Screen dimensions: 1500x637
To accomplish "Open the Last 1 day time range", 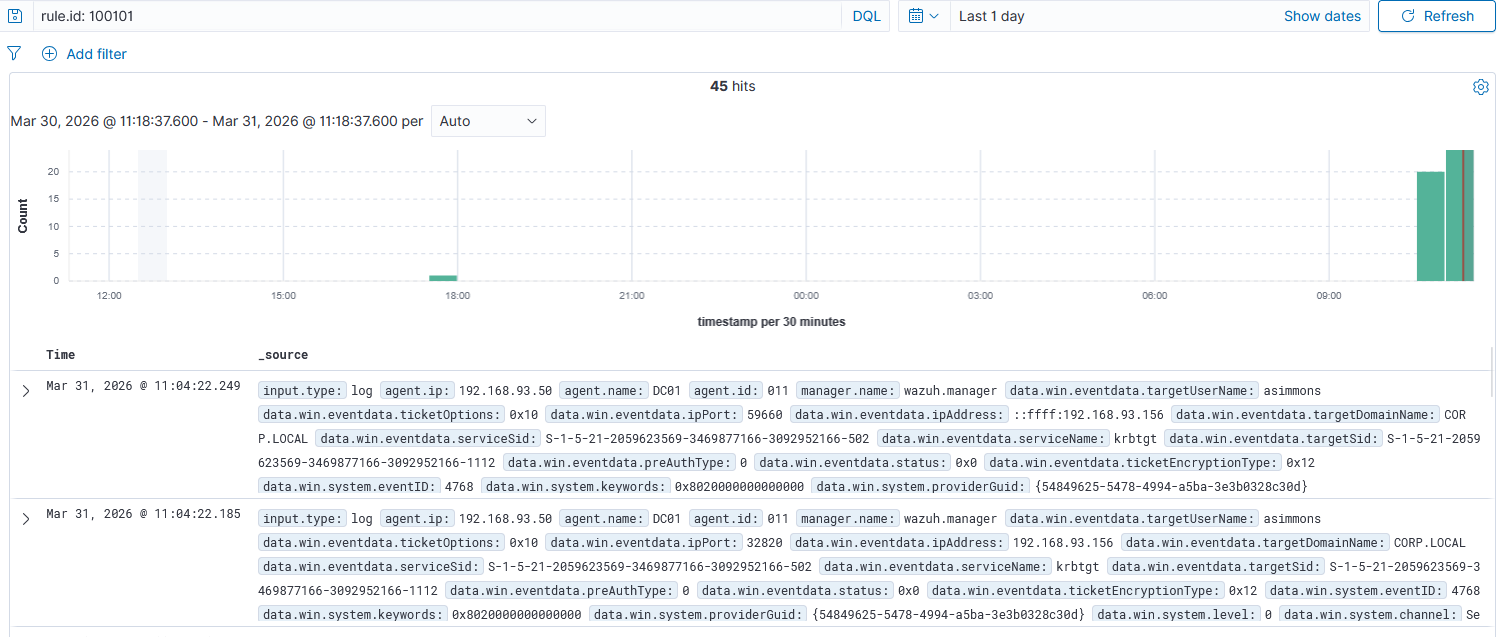I will (992, 16).
